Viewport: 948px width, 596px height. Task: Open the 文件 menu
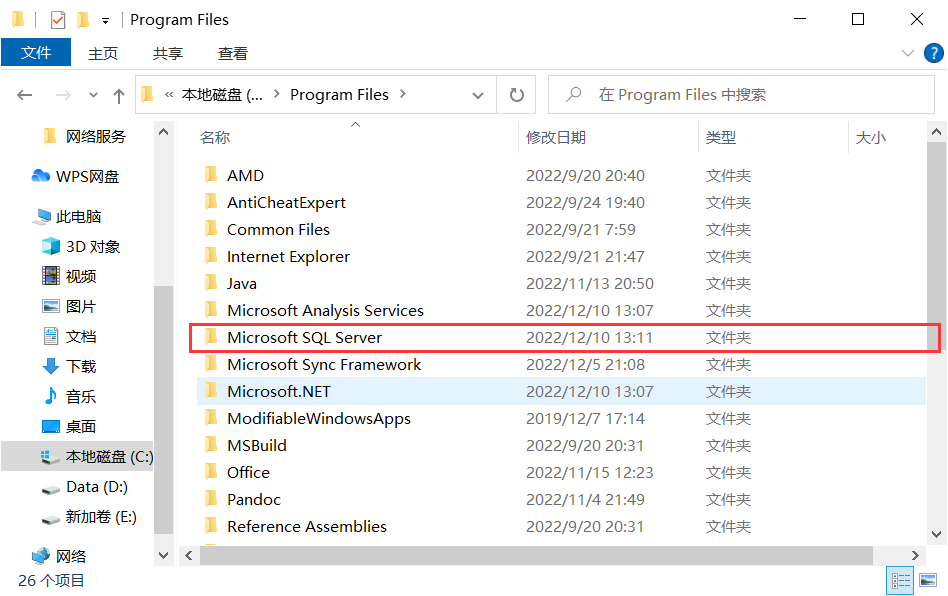[36, 53]
